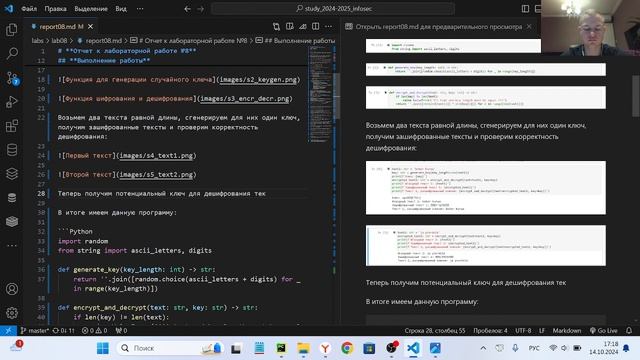This screenshot has width=640, height=360.
Task: Open the Manage gear icon
Action: pos(12,313)
